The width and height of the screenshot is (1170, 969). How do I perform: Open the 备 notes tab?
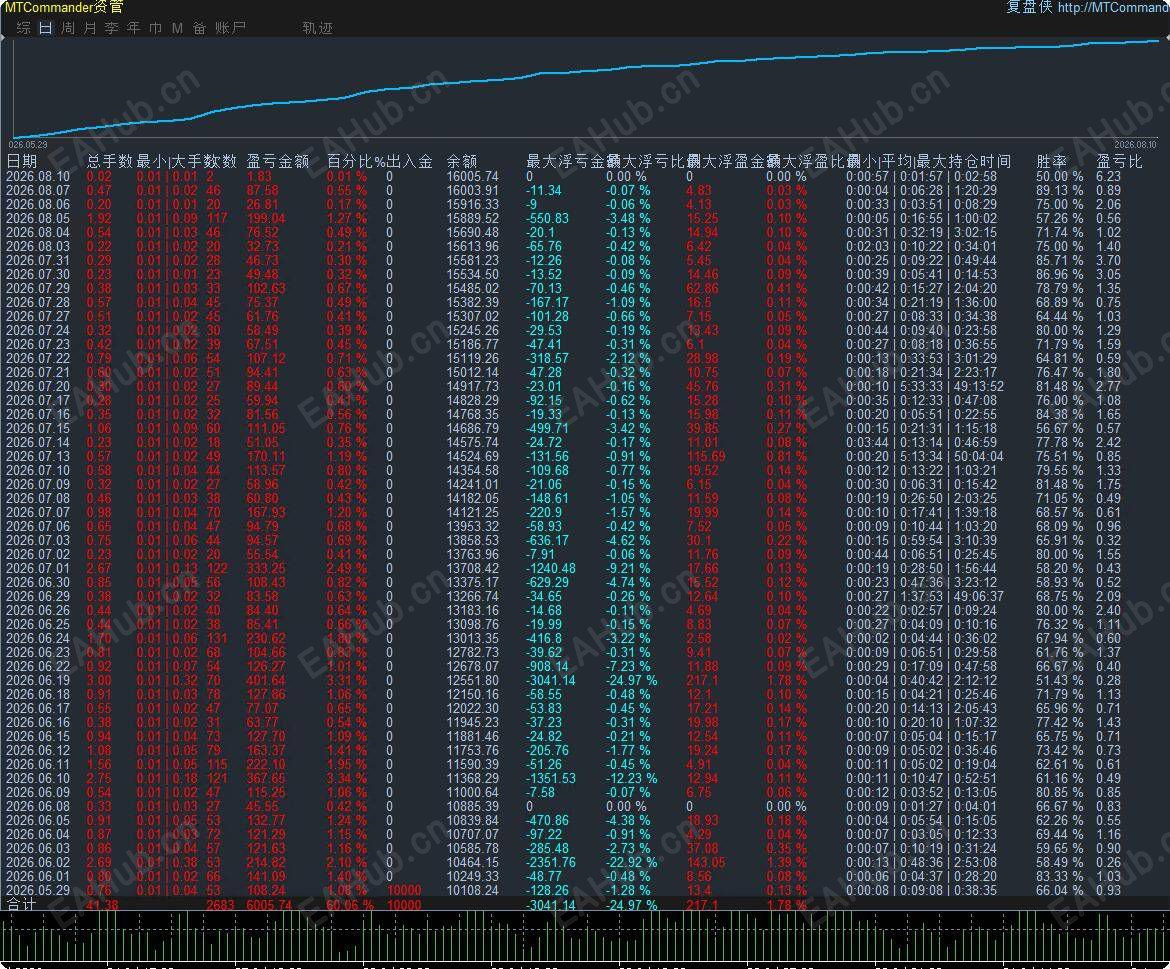coord(199,28)
